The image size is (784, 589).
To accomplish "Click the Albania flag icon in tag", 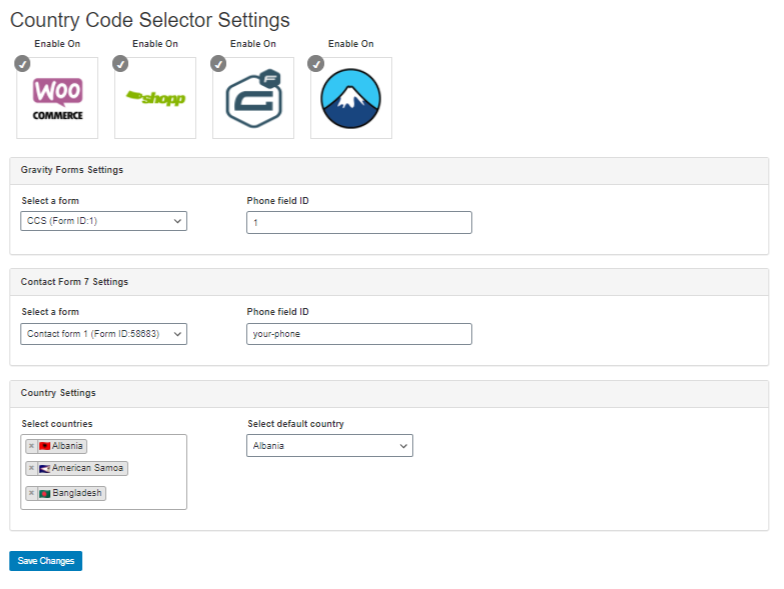I will point(44,446).
